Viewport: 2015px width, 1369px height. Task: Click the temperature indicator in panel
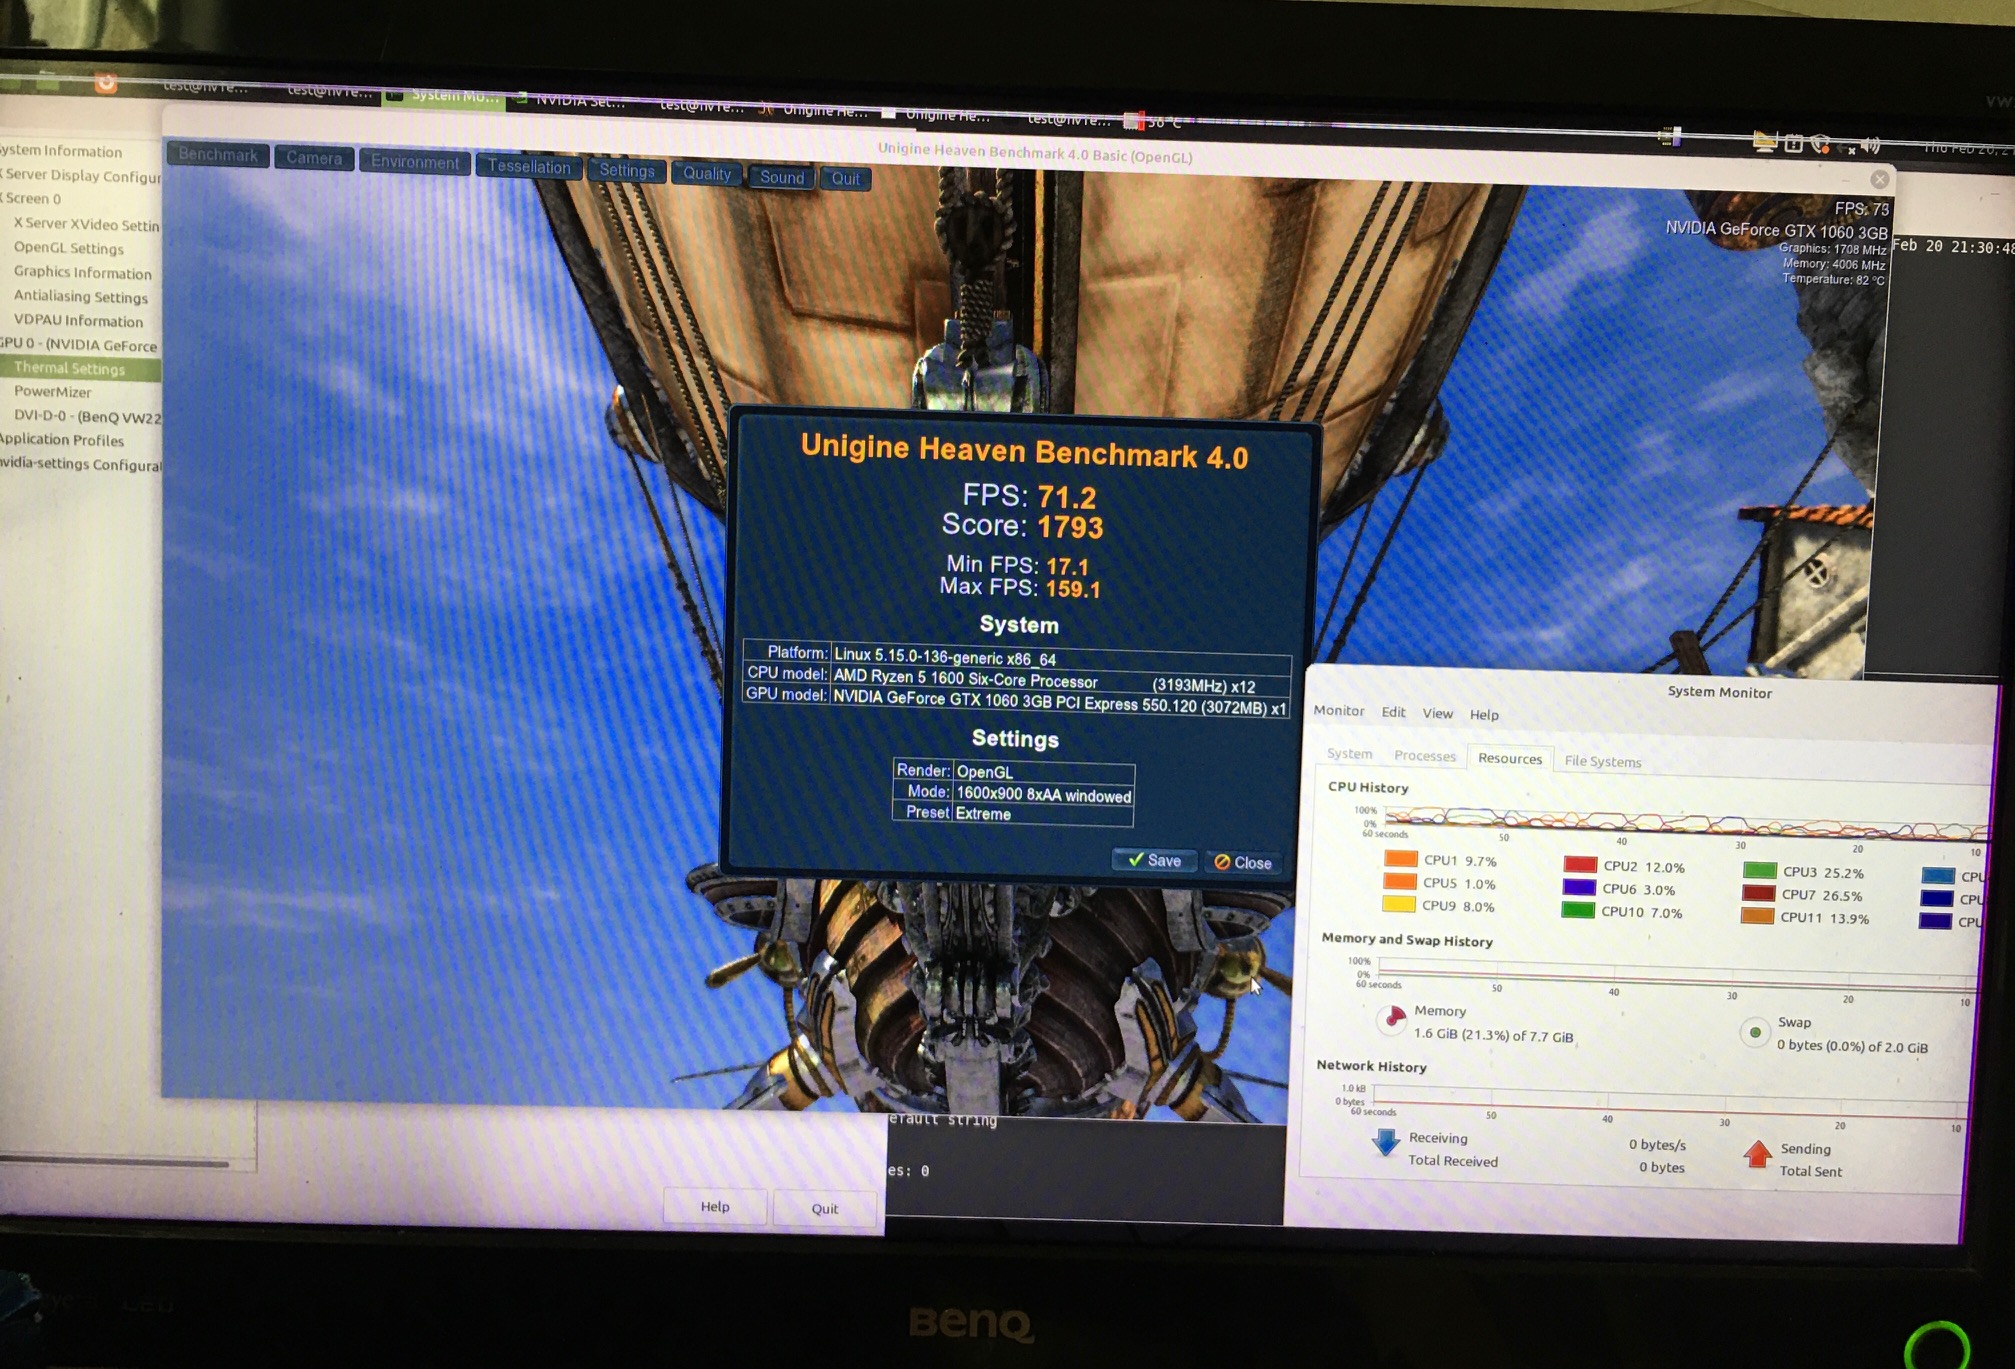(x=1153, y=122)
